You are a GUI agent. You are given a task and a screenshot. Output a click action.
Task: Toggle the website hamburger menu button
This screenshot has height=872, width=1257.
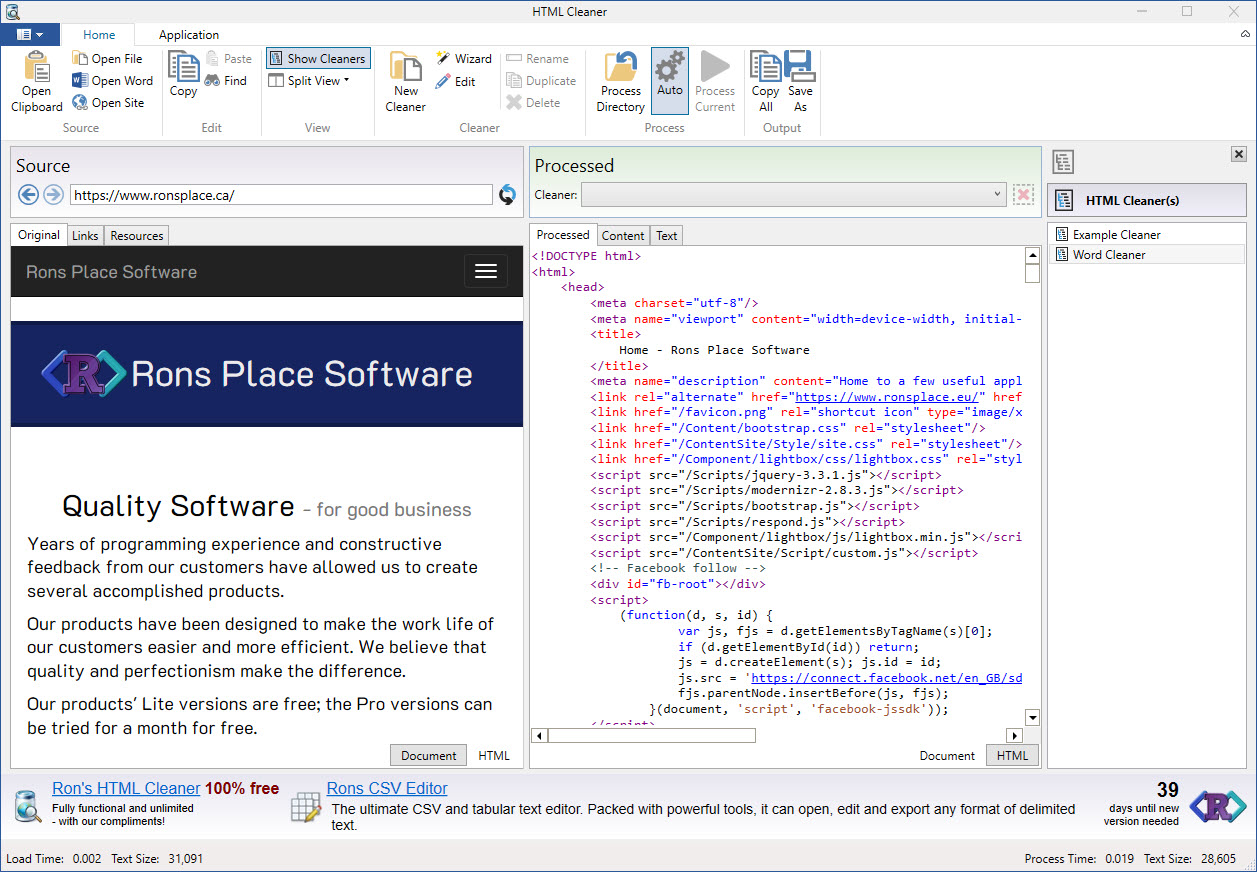click(486, 271)
